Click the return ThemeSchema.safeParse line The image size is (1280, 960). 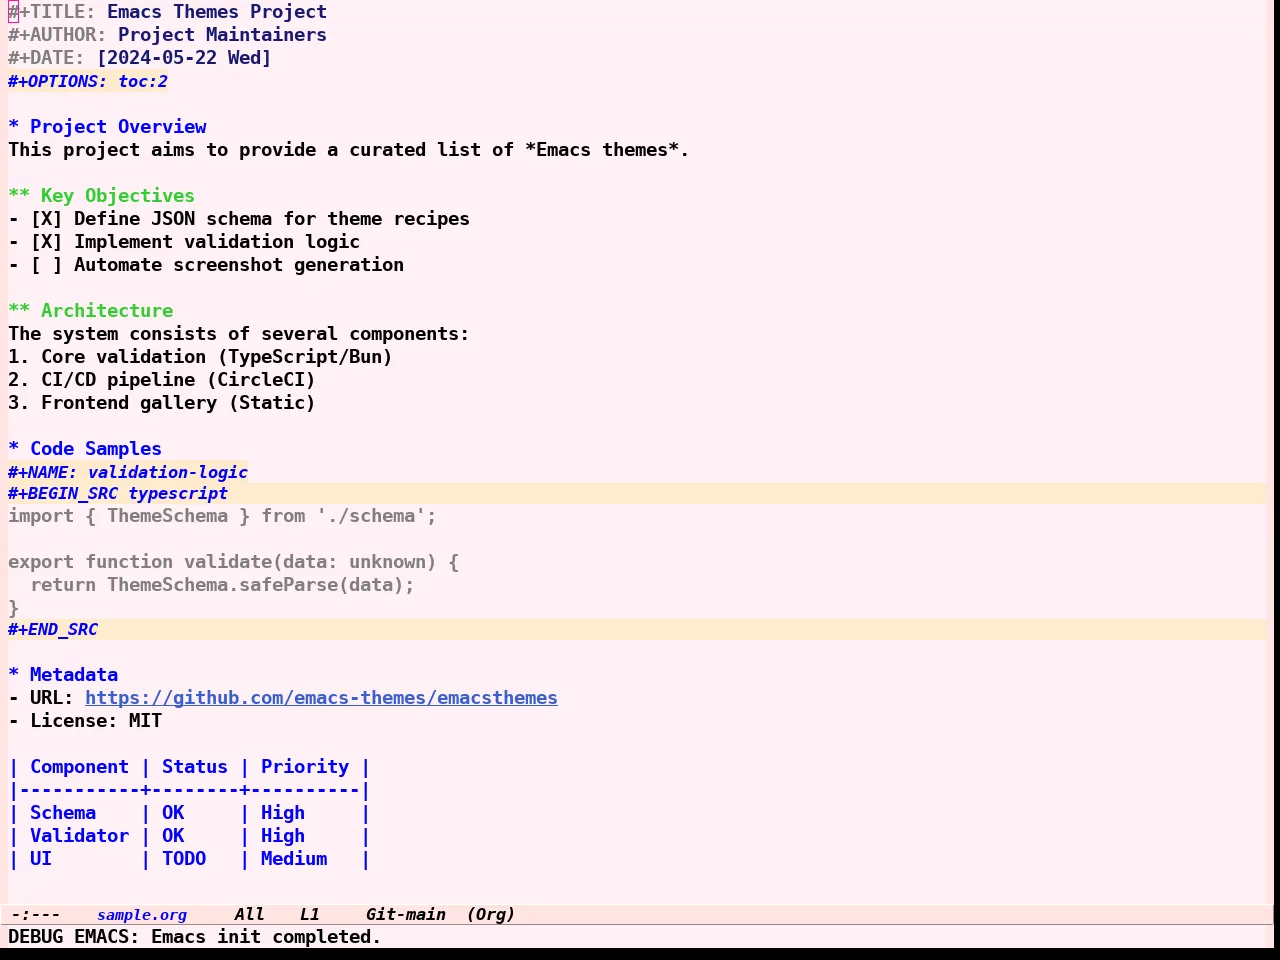[222, 585]
